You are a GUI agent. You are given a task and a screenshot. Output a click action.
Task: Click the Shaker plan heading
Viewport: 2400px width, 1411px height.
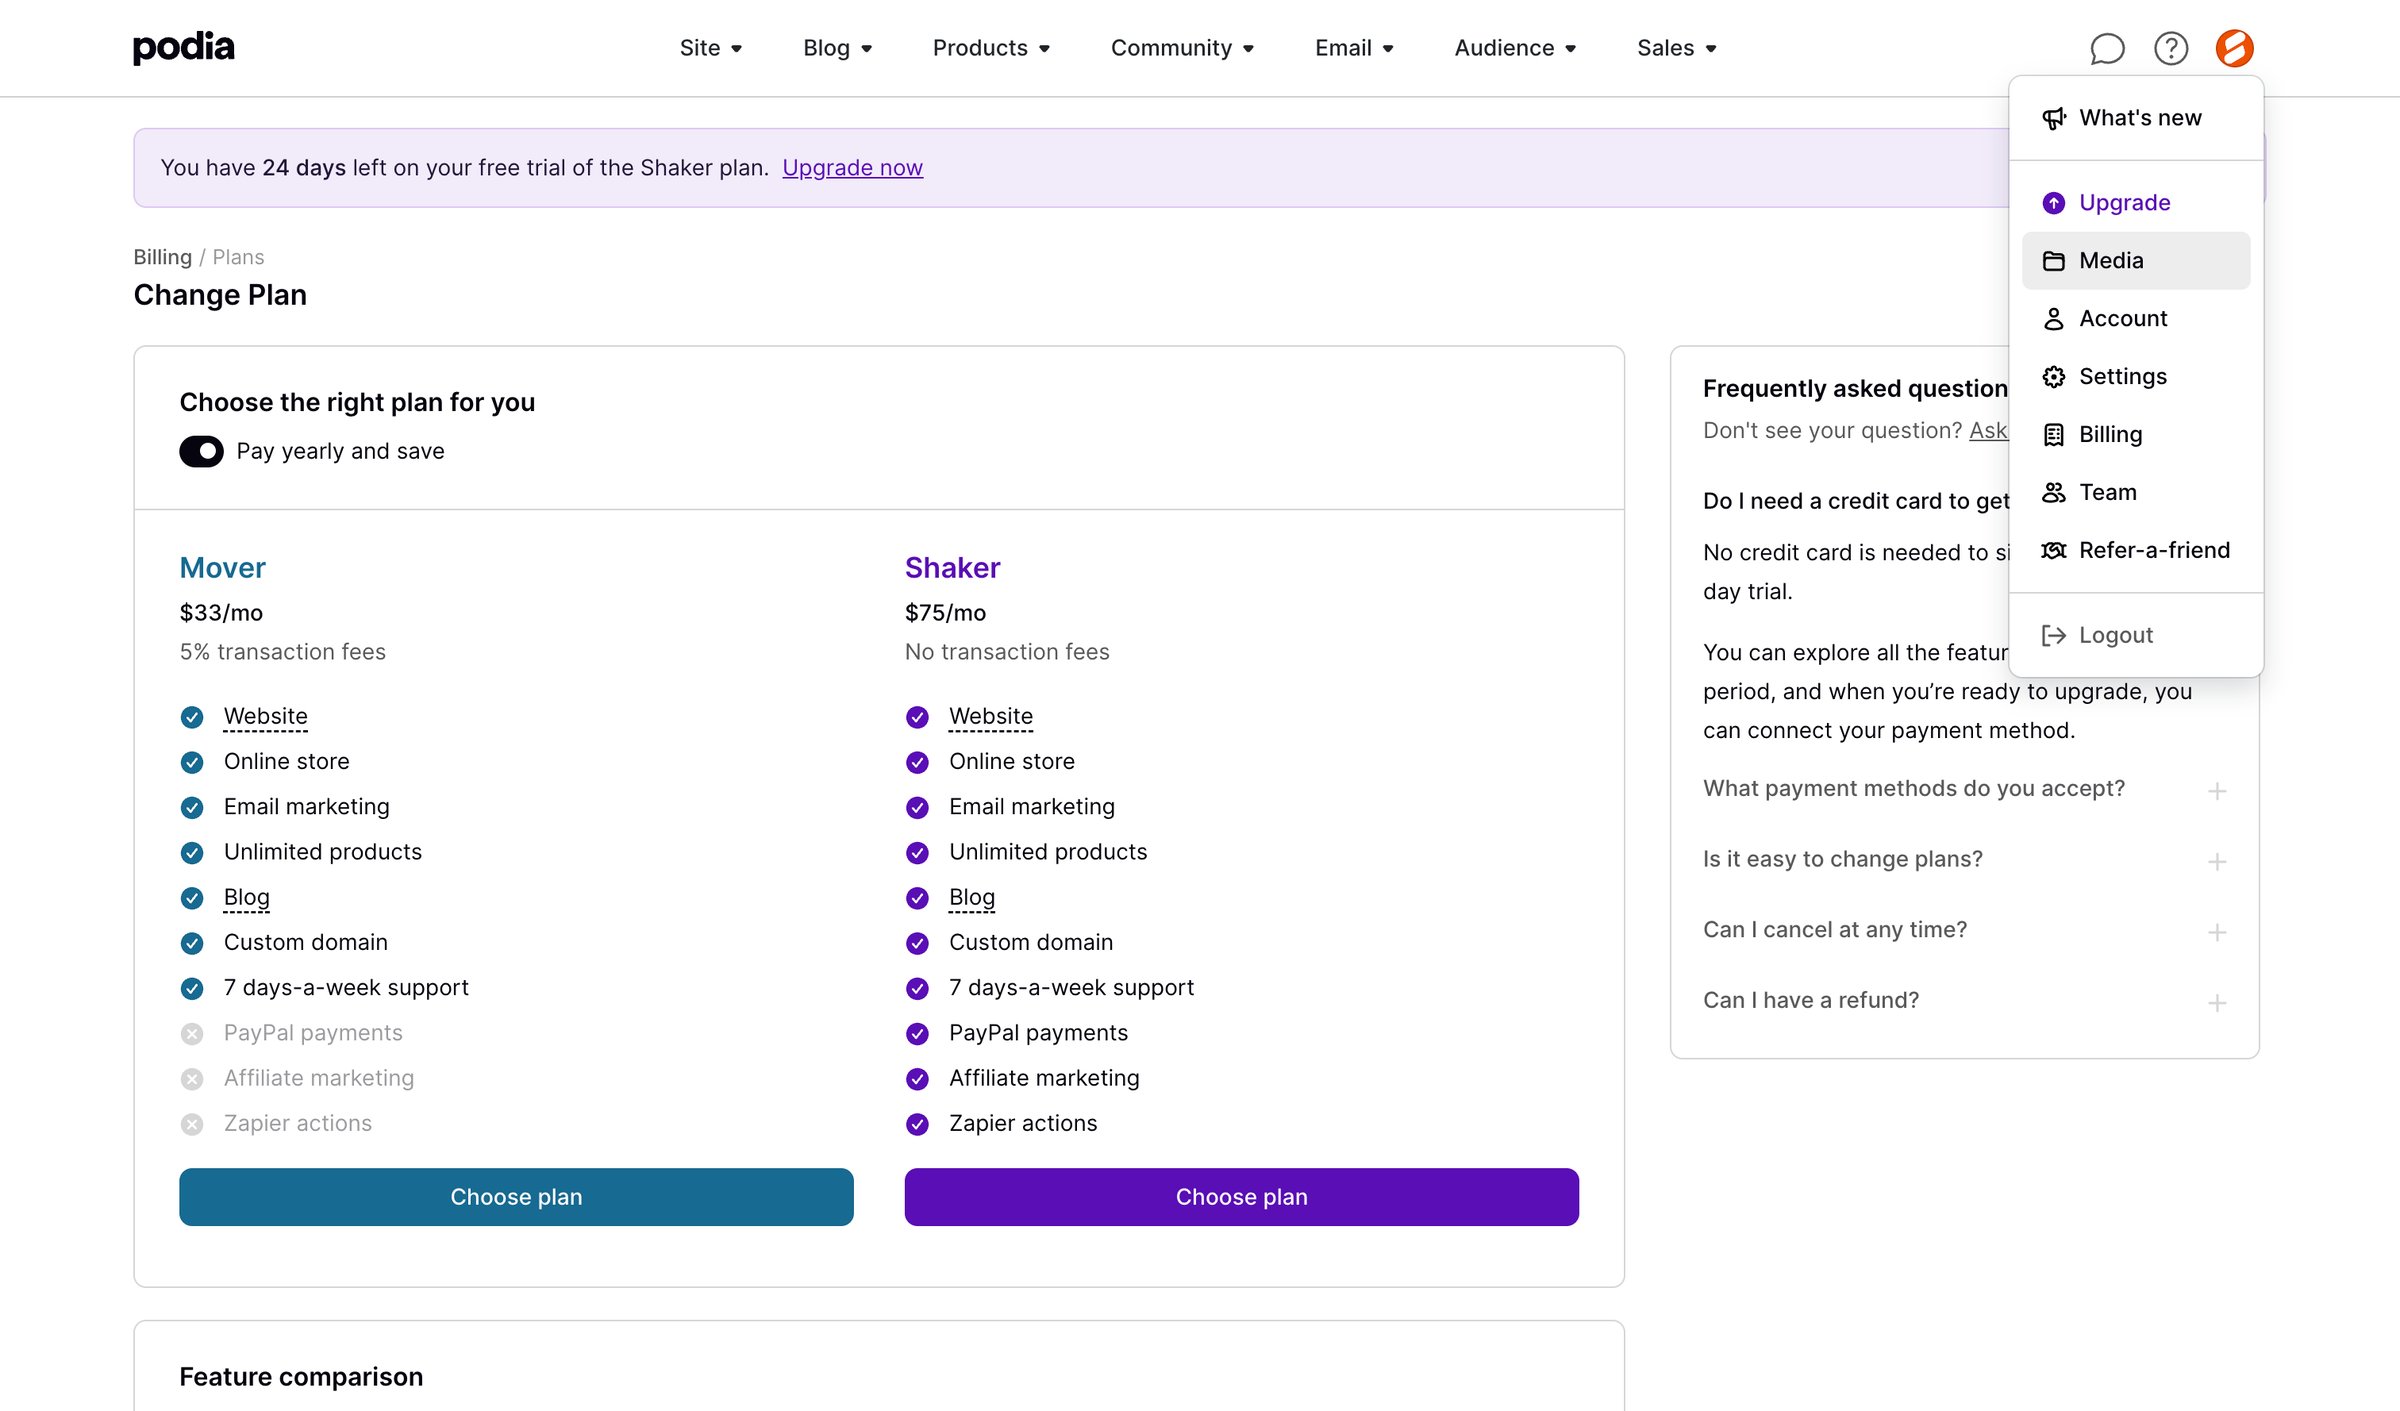tap(952, 568)
